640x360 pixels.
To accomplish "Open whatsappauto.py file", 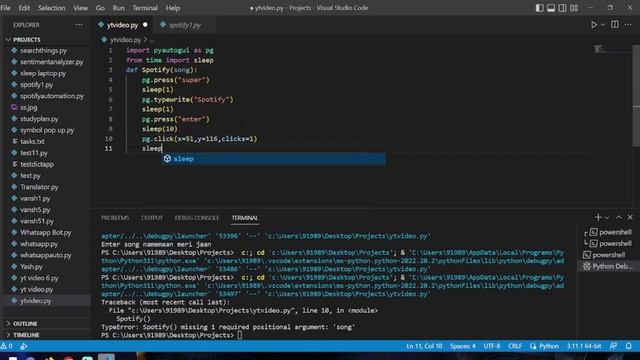I will (x=46, y=255).
